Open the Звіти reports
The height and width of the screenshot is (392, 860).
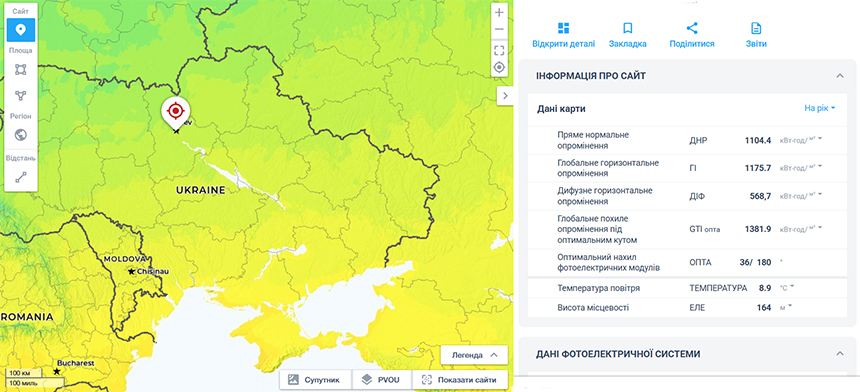pyautogui.click(x=756, y=36)
